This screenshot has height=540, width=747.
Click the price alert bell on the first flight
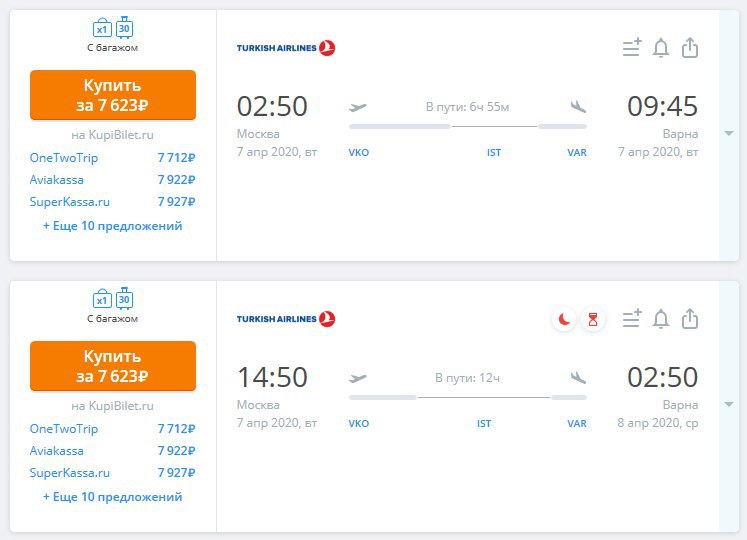660,48
